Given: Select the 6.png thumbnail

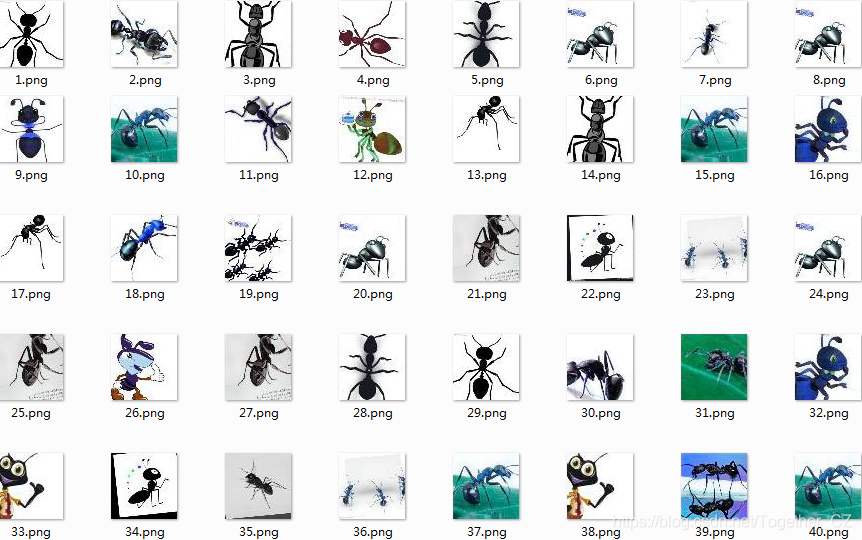Looking at the screenshot, I should click(600, 34).
